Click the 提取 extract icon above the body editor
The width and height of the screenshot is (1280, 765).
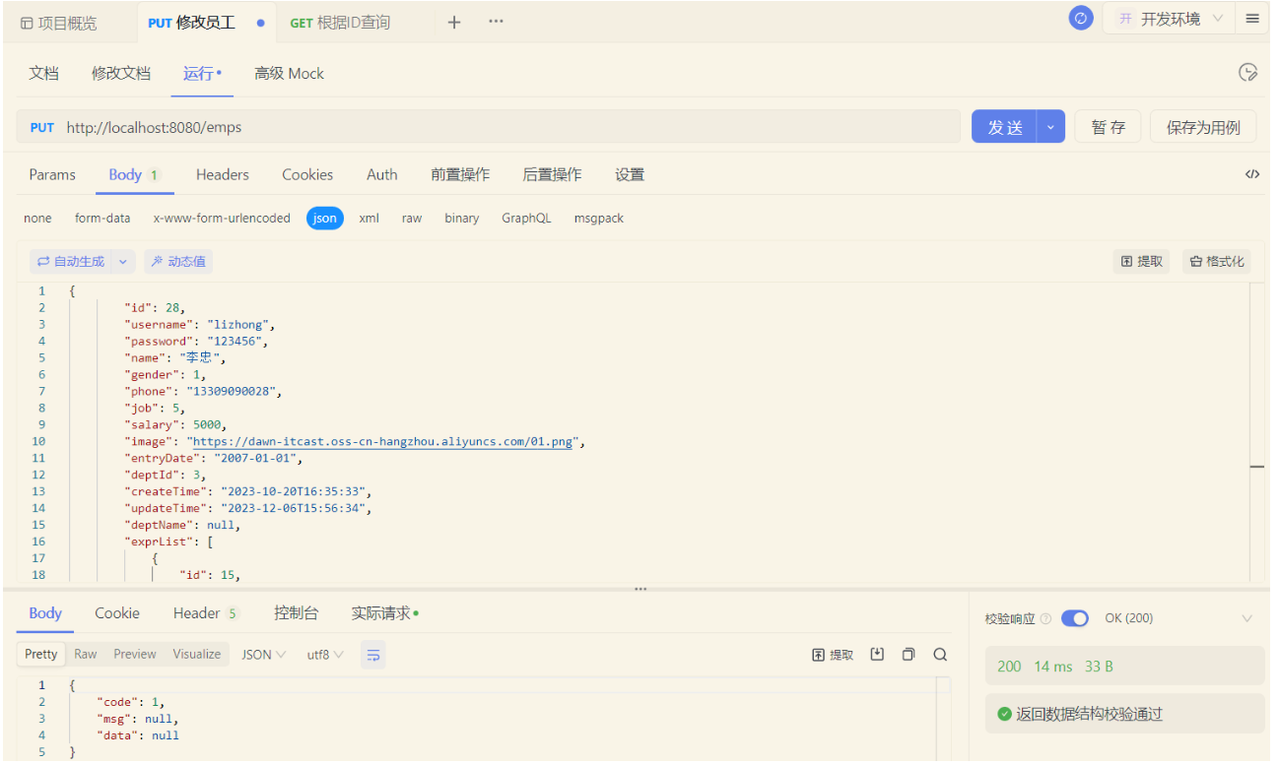tap(1141, 260)
